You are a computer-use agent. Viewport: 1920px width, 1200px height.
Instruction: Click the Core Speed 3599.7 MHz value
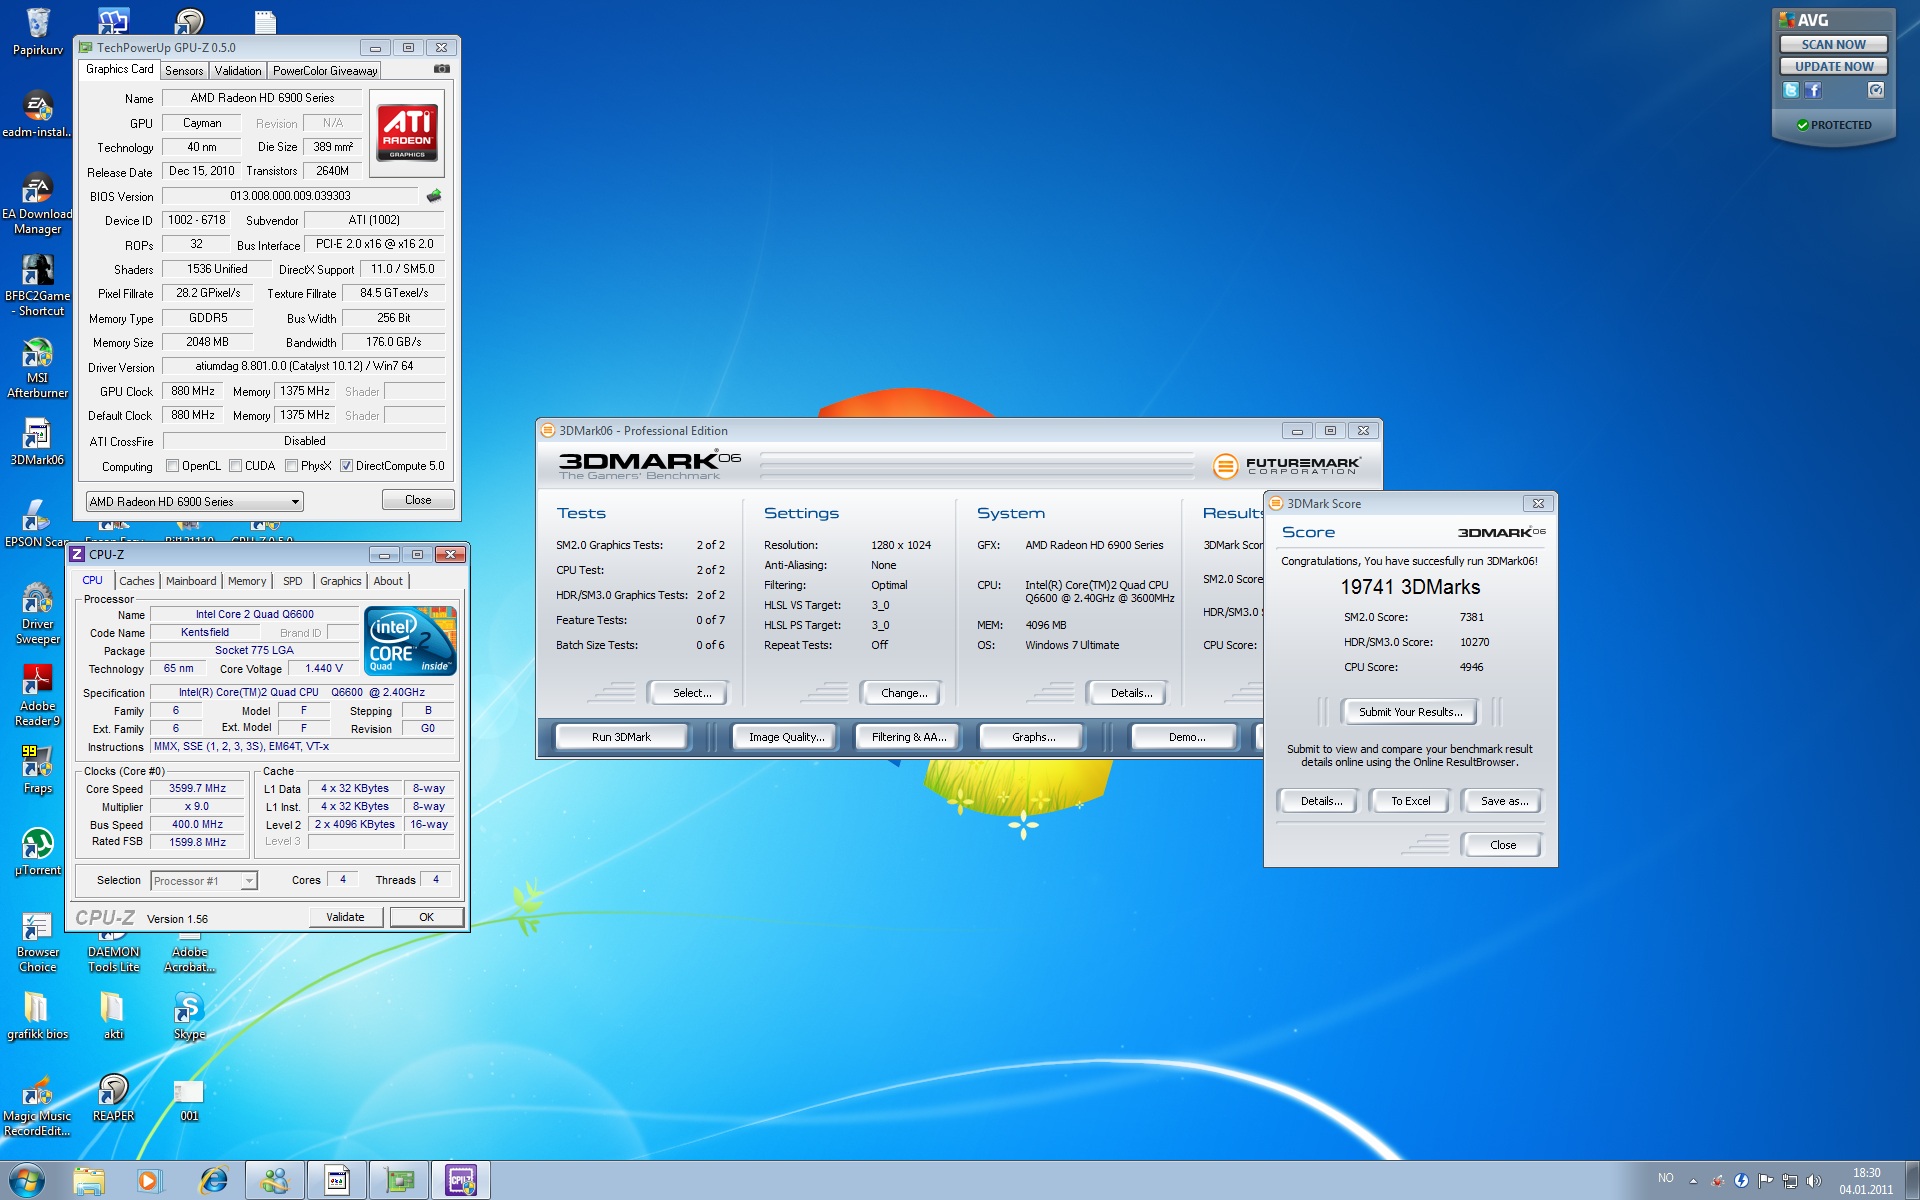(x=197, y=789)
